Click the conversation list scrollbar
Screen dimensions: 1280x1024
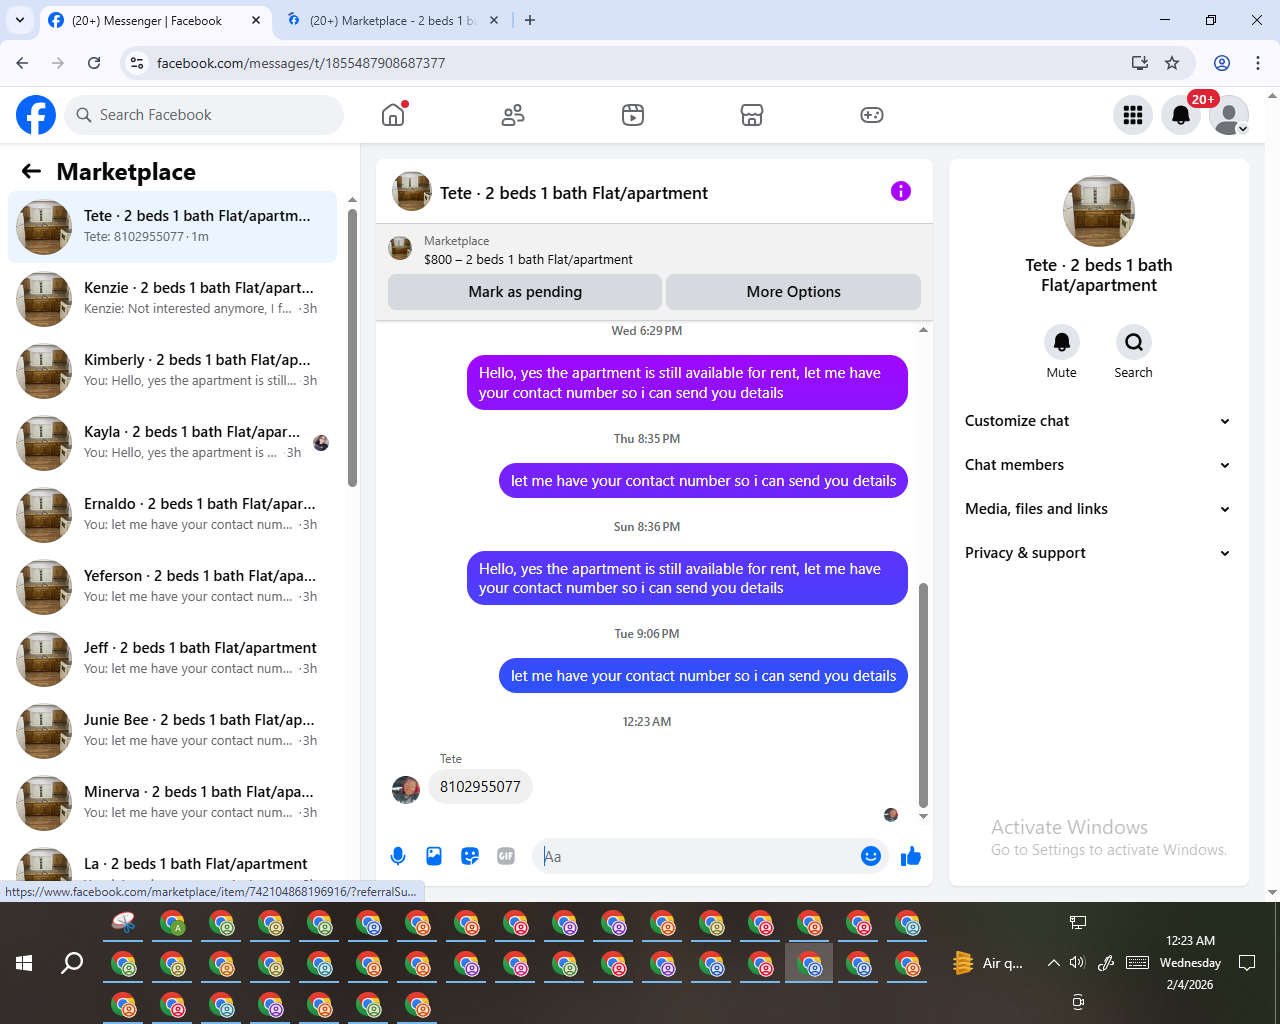[x=352, y=348]
